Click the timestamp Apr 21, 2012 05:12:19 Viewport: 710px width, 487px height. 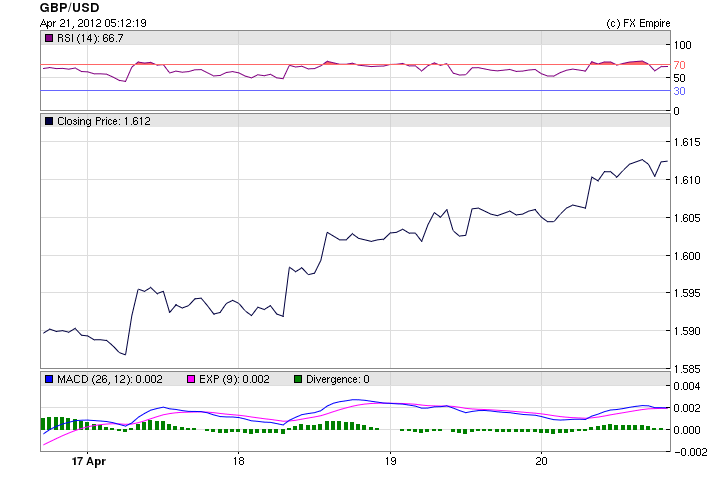[x=93, y=23]
